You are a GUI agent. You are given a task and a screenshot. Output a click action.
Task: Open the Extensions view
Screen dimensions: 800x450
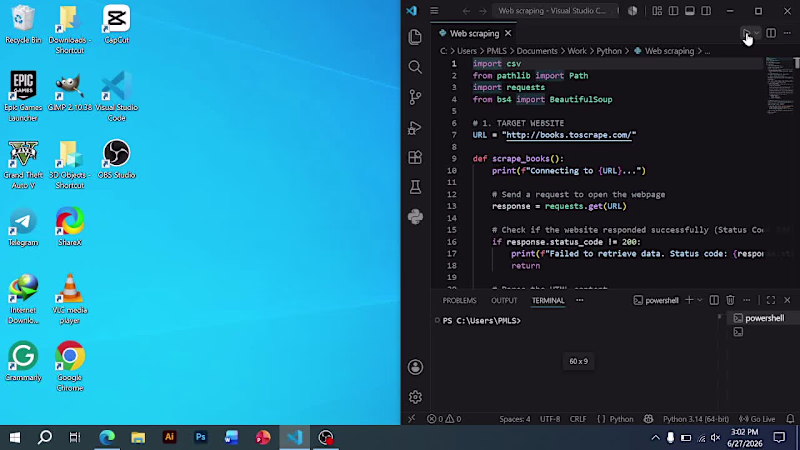click(x=415, y=157)
